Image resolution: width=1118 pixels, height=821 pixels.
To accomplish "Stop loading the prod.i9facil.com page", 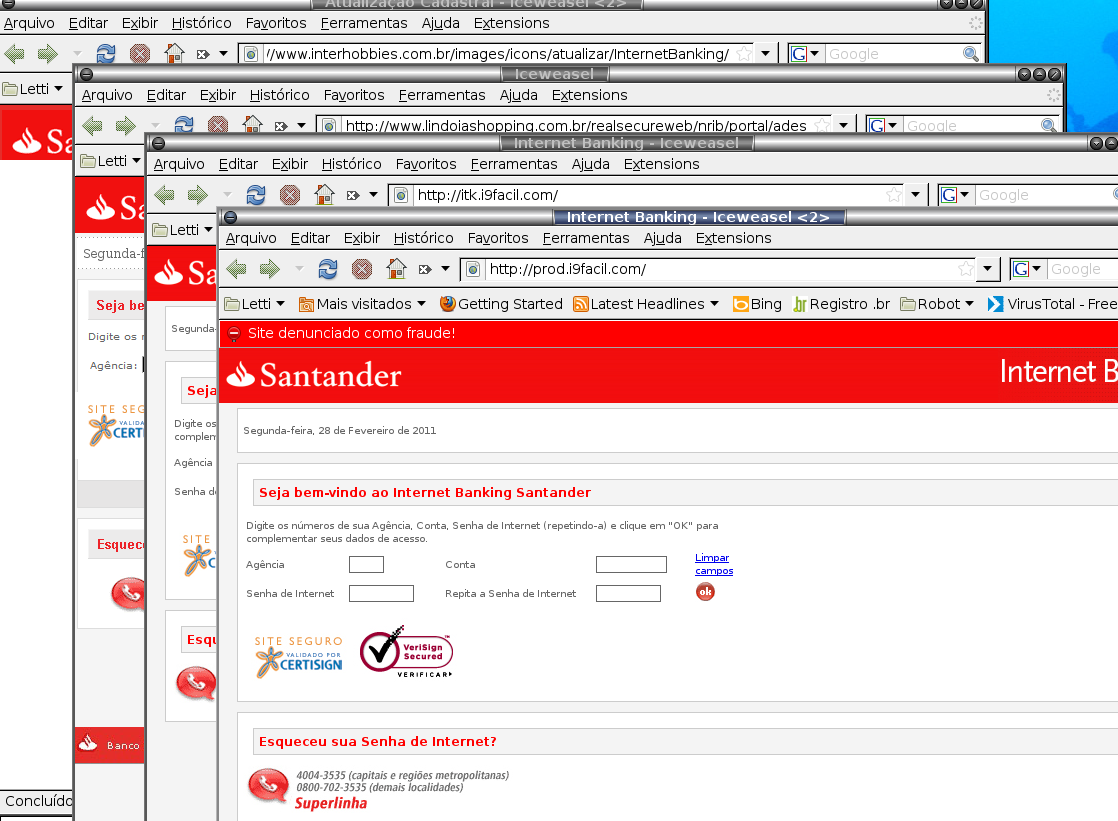I will 361,269.
